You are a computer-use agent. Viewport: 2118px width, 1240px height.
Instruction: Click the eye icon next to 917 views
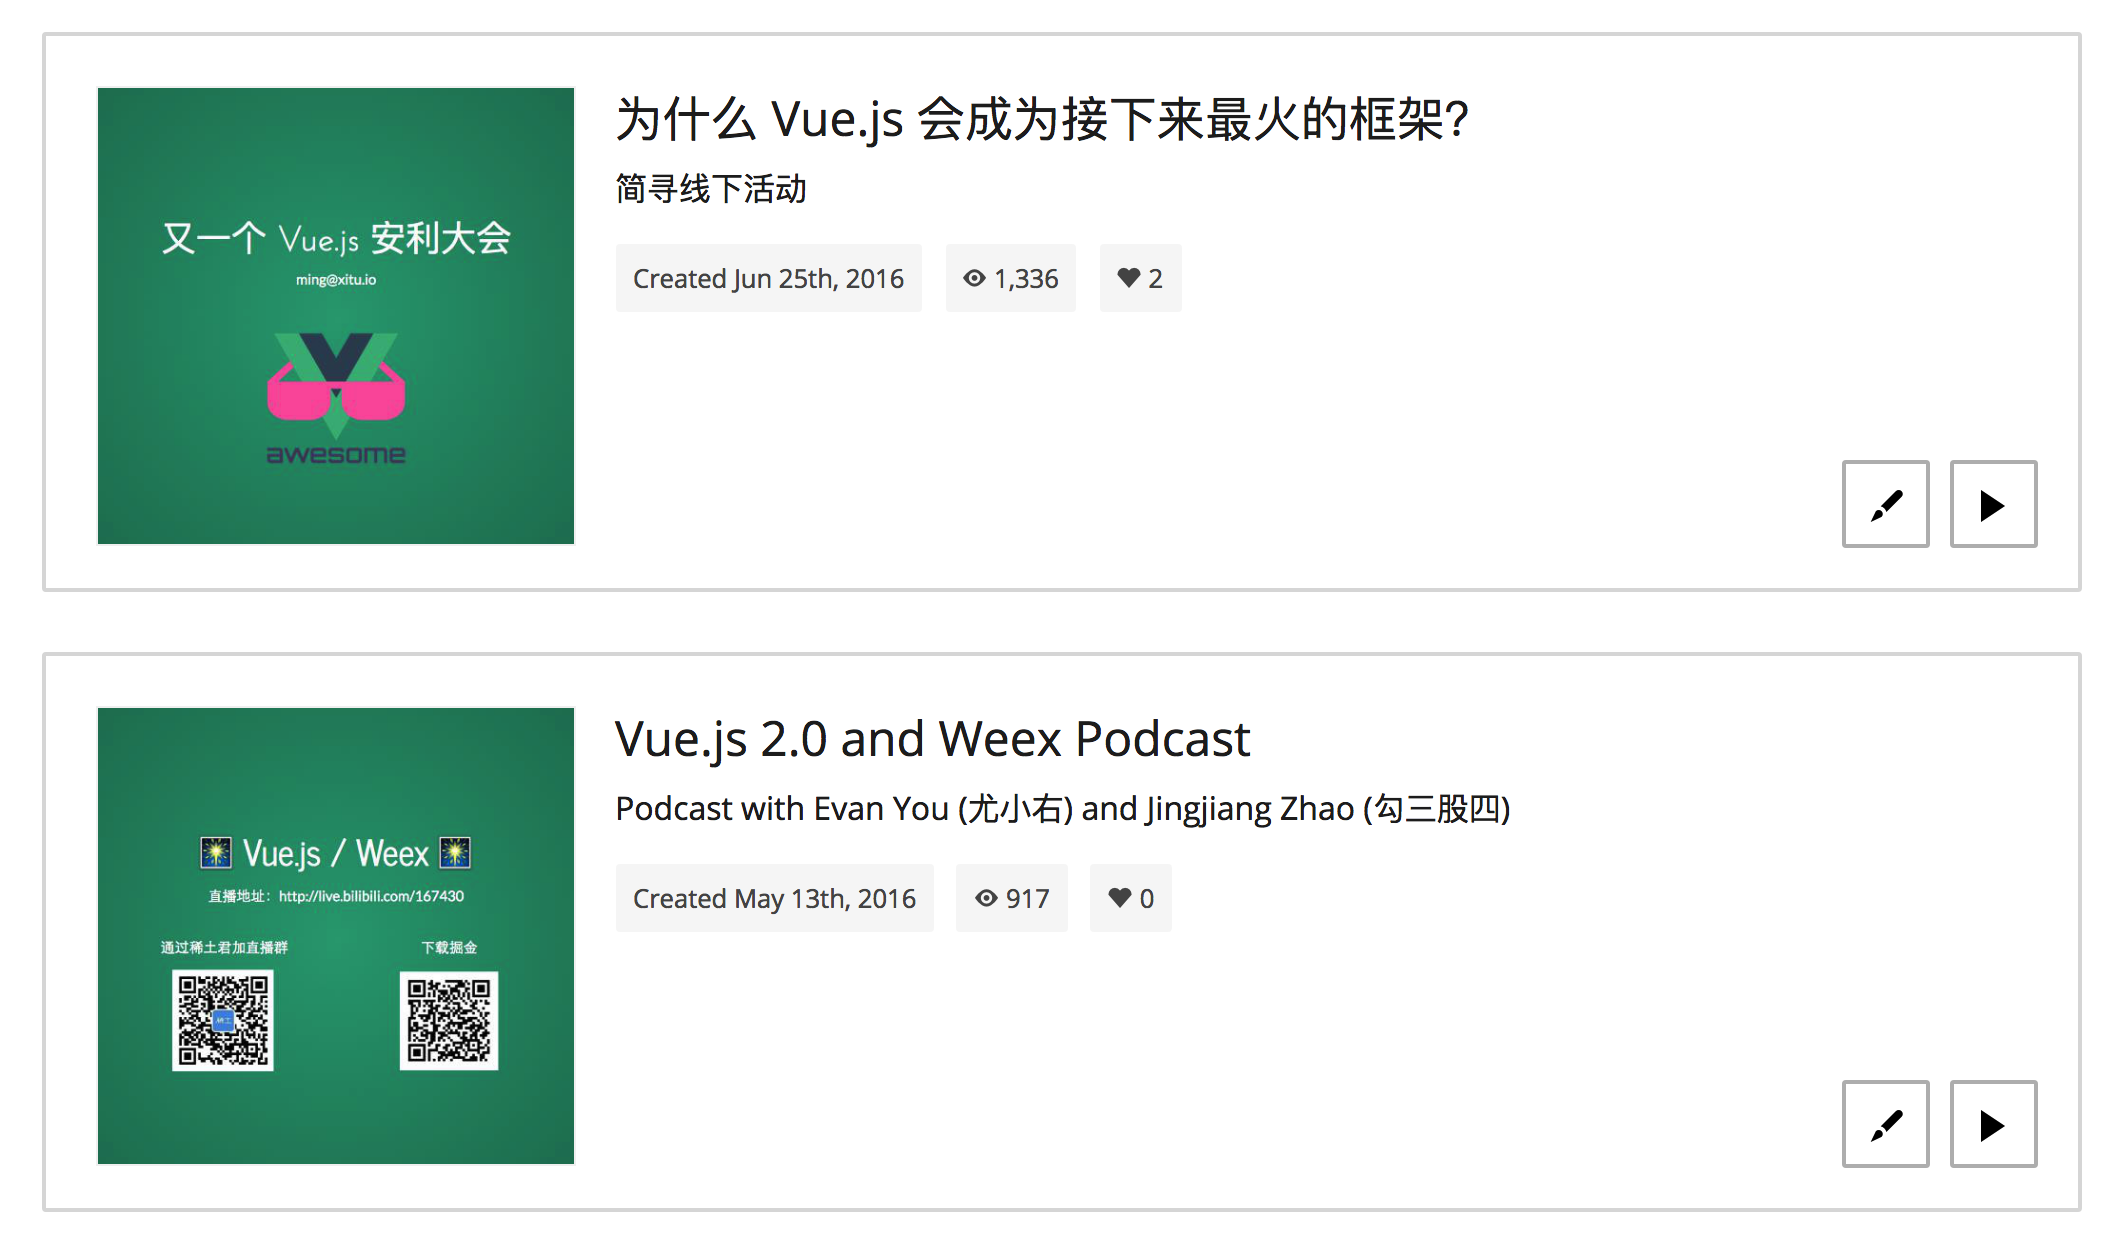click(986, 898)
